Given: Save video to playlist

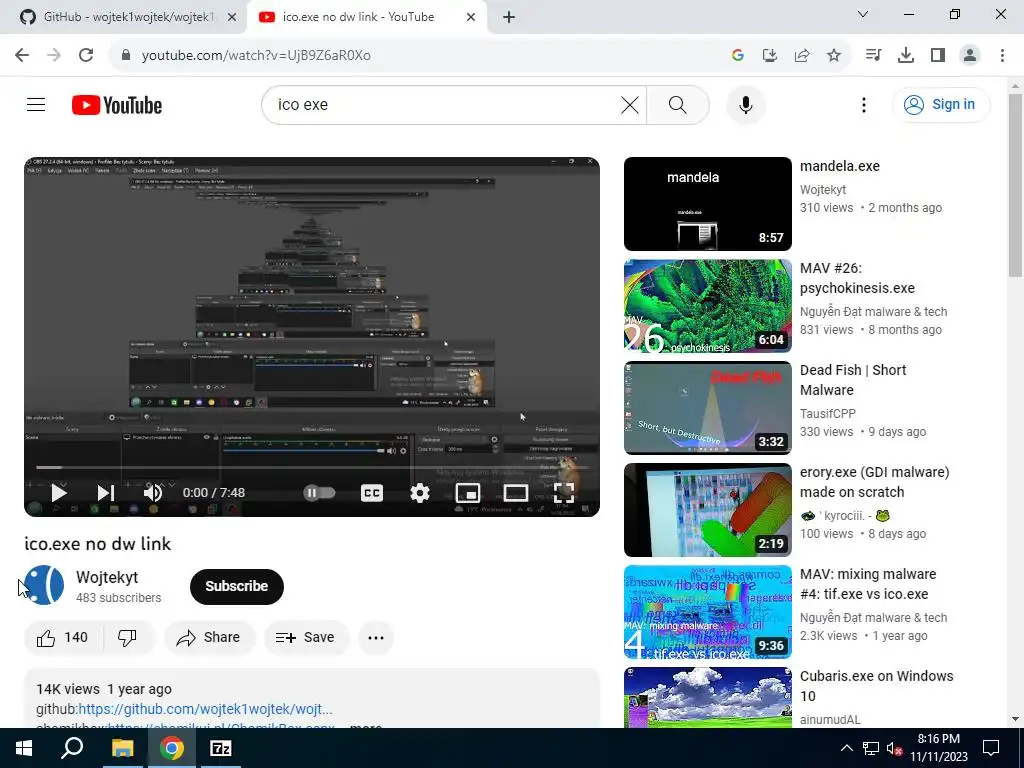Looking at the screenshot, I should coord(306,637).
